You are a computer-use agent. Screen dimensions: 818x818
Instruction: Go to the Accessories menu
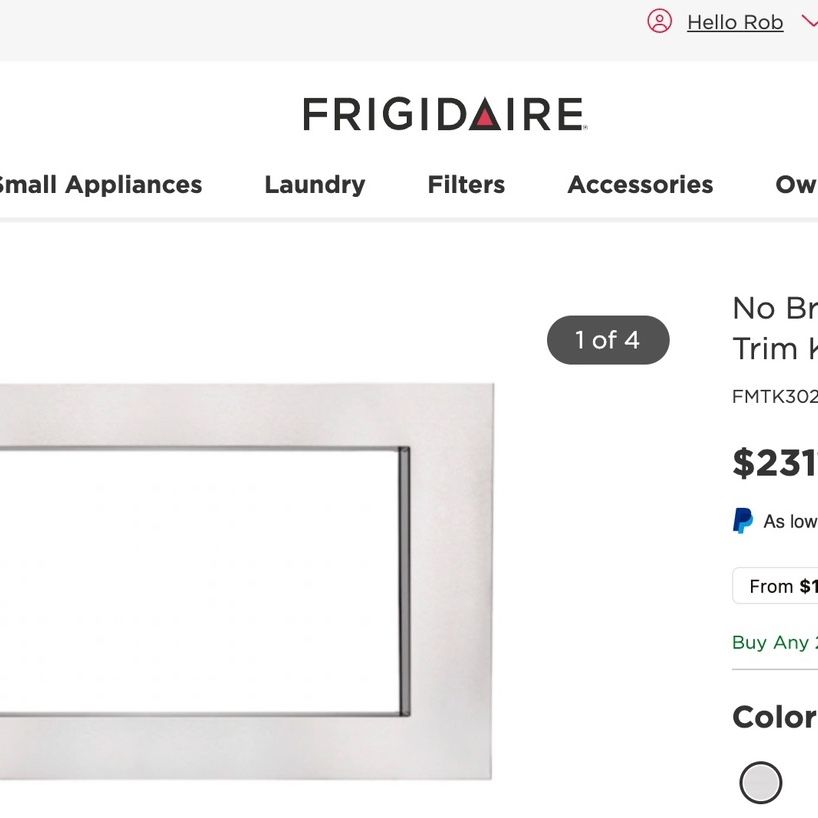640,185
